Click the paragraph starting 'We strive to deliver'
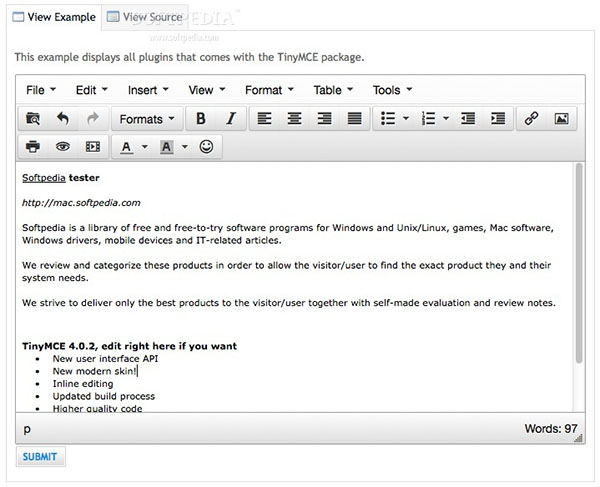Screen dimensions: 600x487 [289, 303]
